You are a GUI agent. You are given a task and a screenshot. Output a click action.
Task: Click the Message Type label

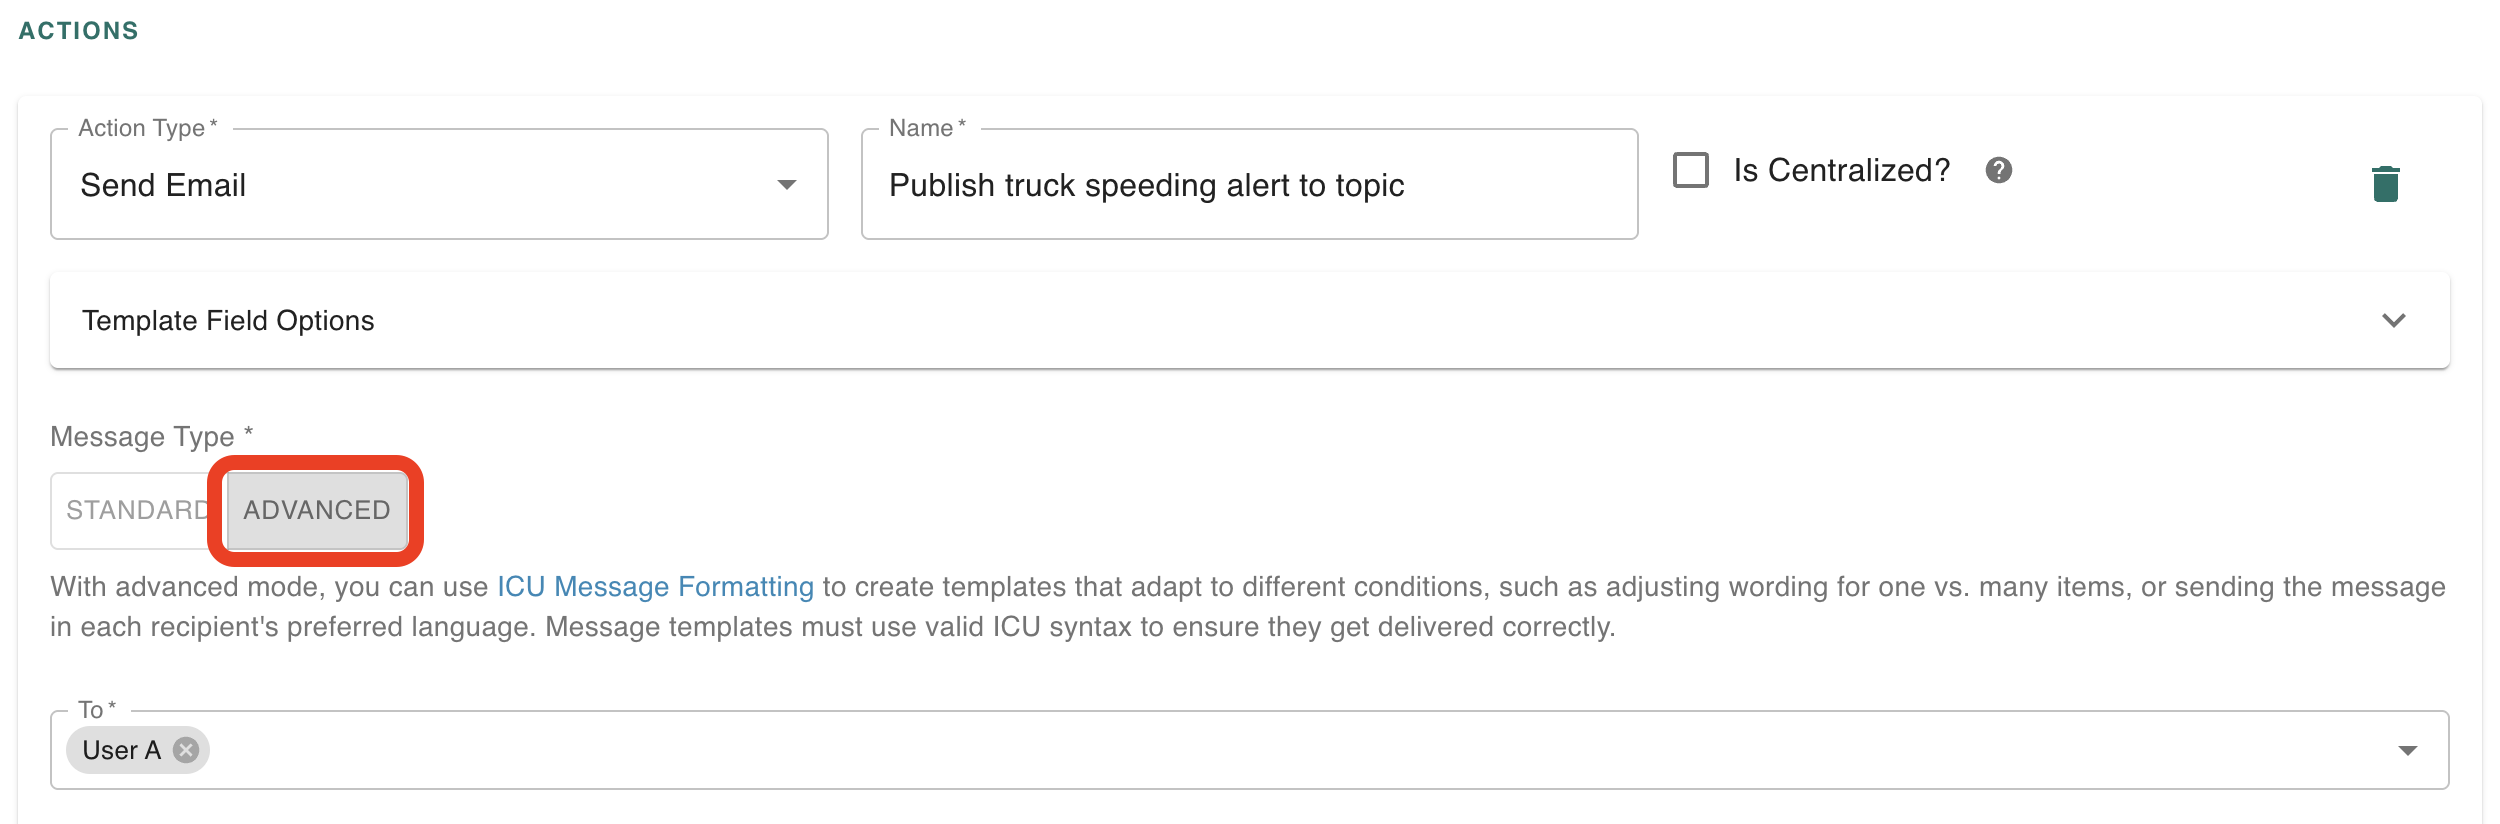(x=143, y=437)
